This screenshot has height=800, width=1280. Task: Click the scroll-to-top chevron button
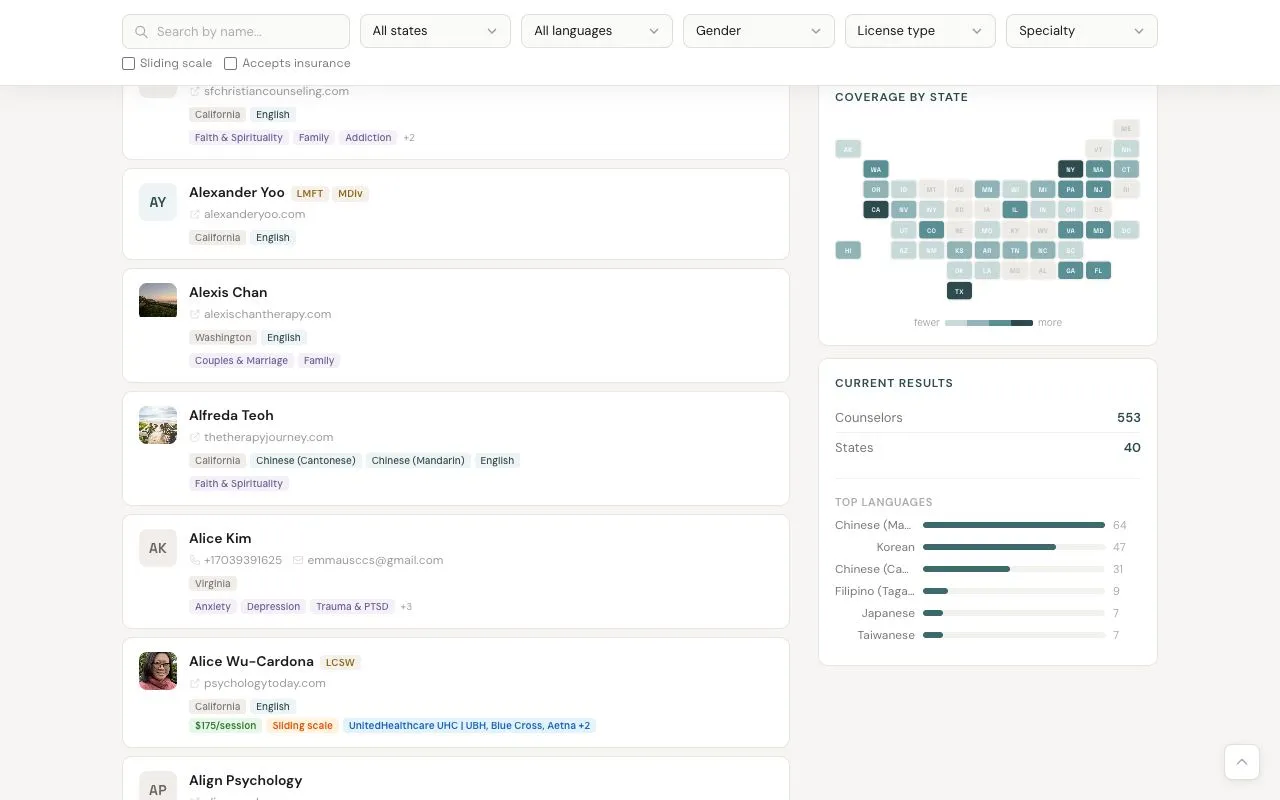[x=1242, y=761]
